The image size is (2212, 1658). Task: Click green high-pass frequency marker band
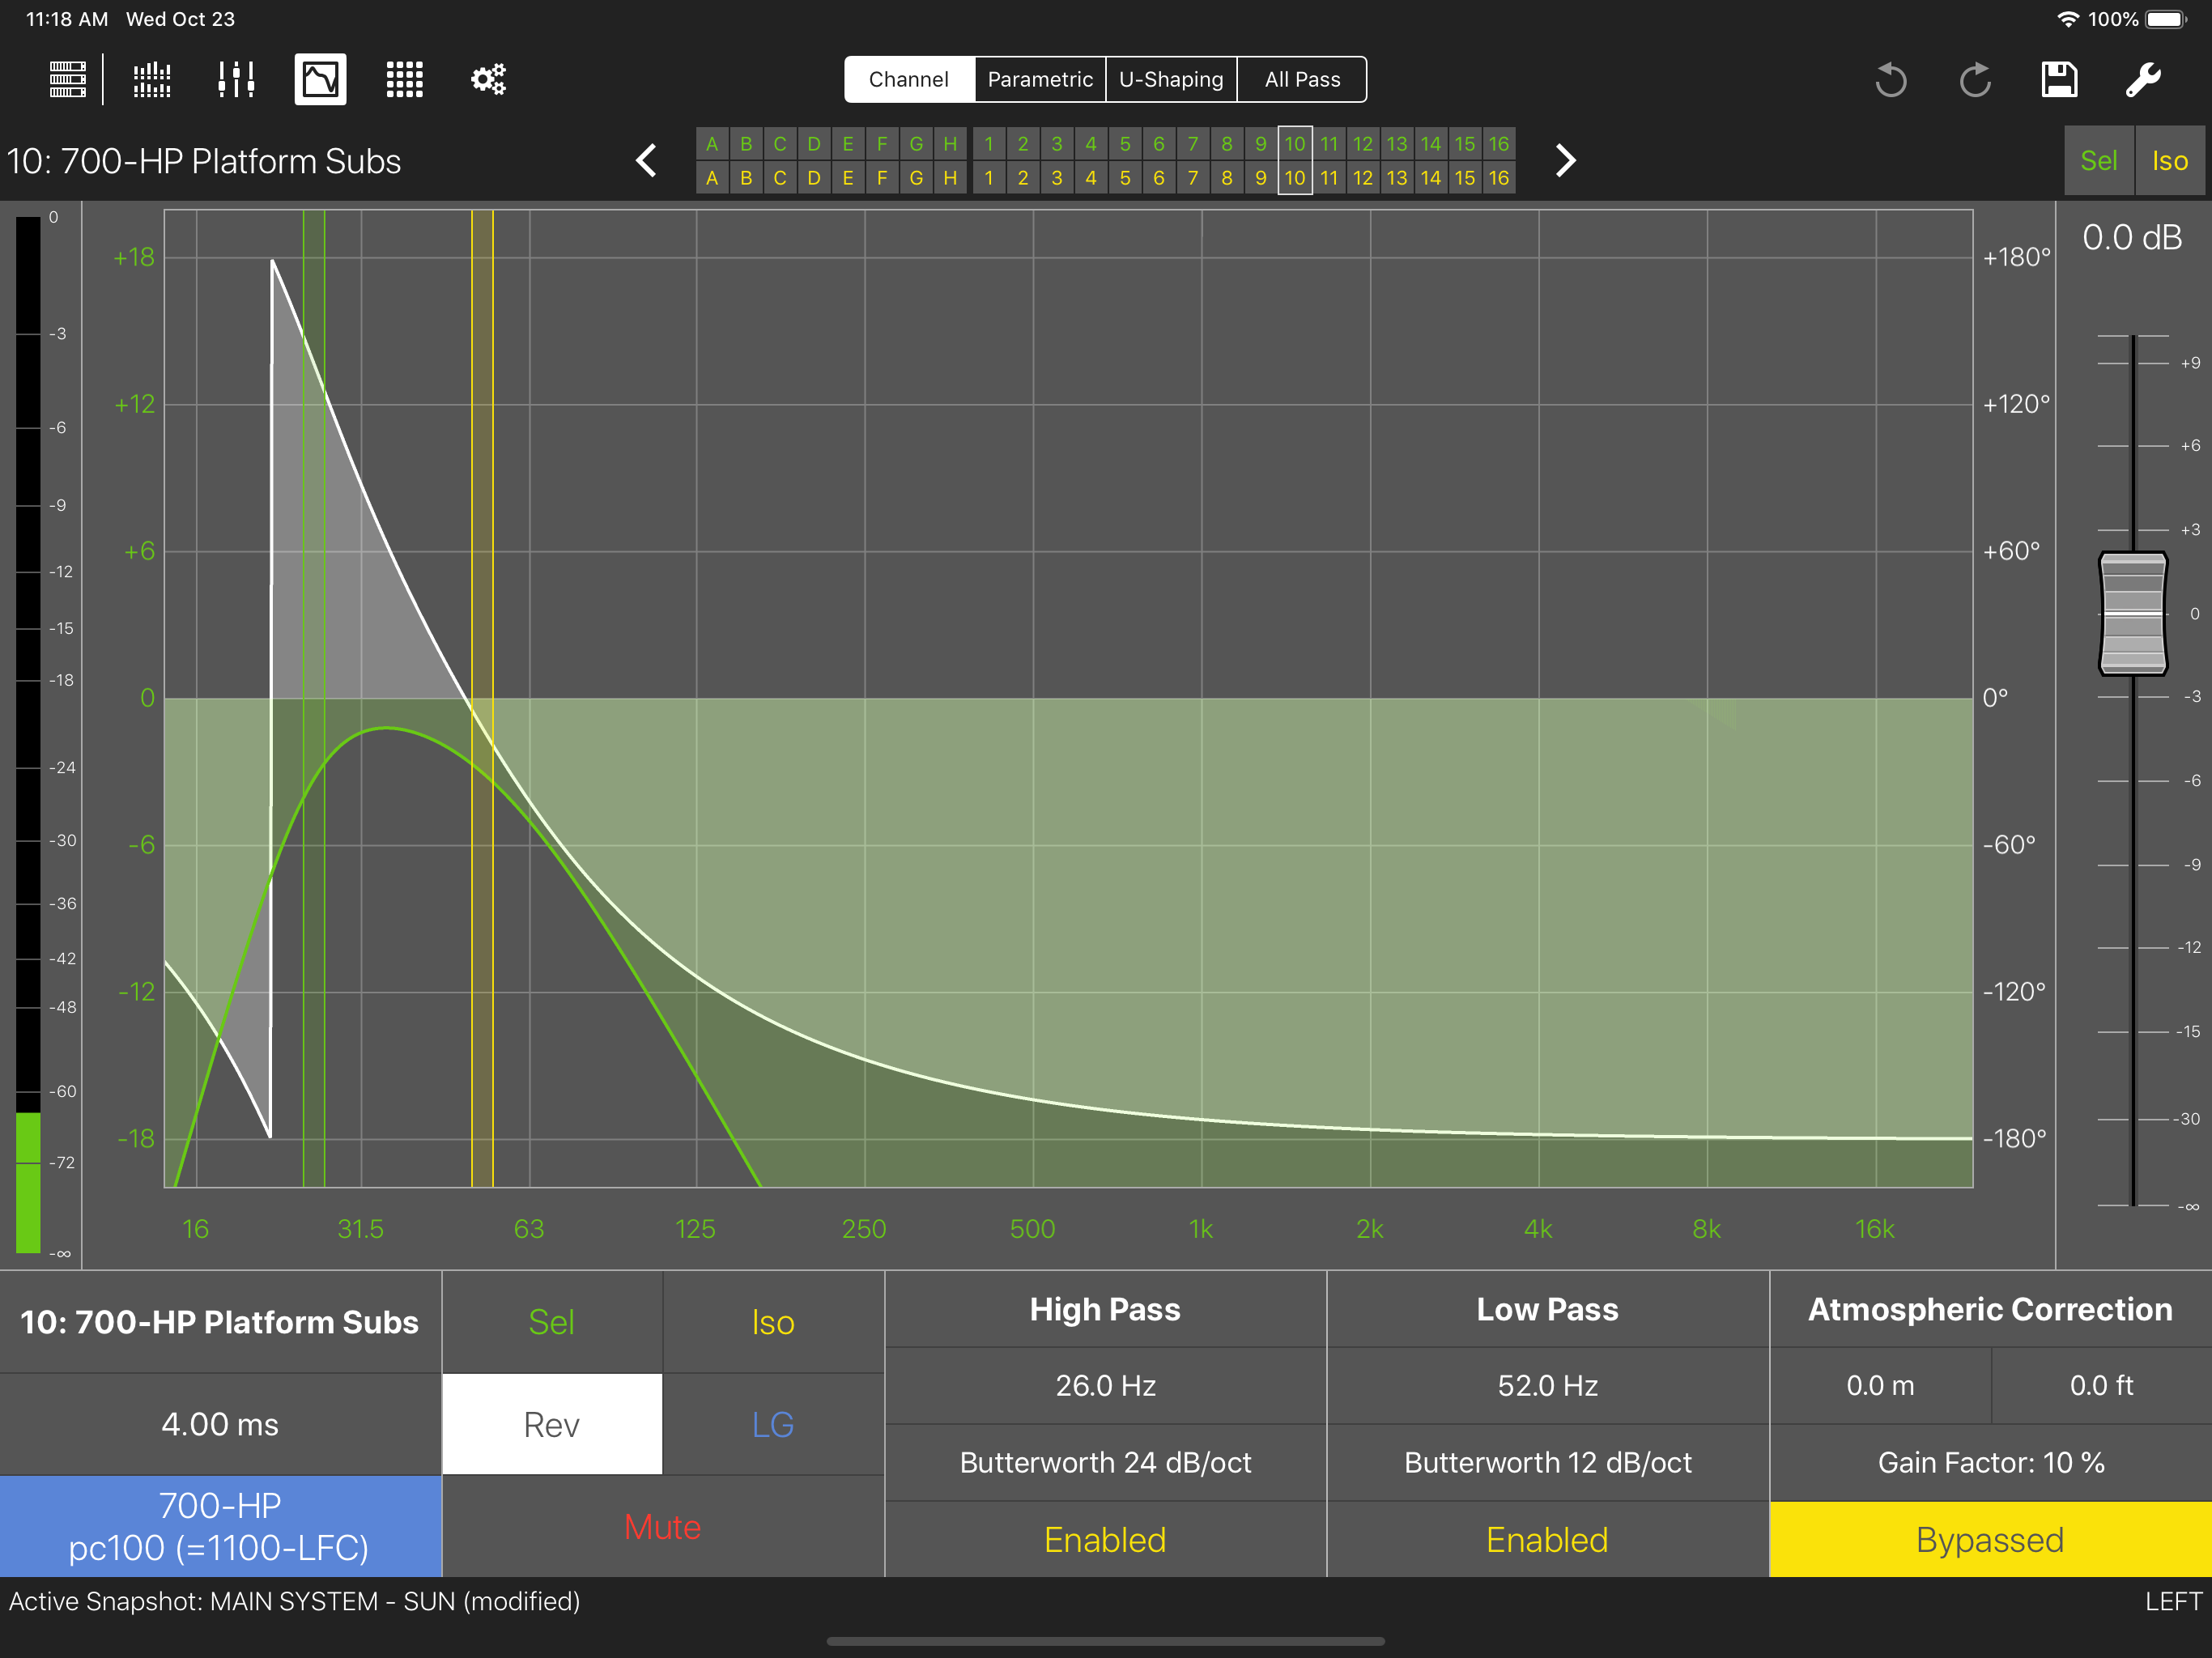click(314, 698)
